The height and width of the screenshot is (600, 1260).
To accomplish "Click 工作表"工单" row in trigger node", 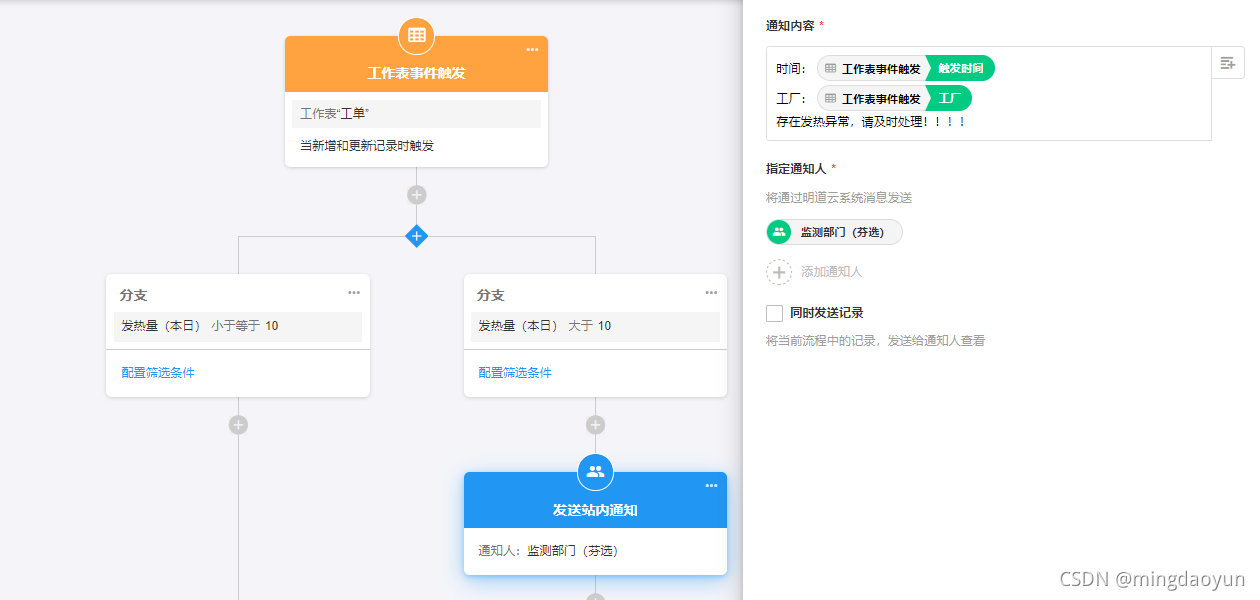I will point(416,114).
